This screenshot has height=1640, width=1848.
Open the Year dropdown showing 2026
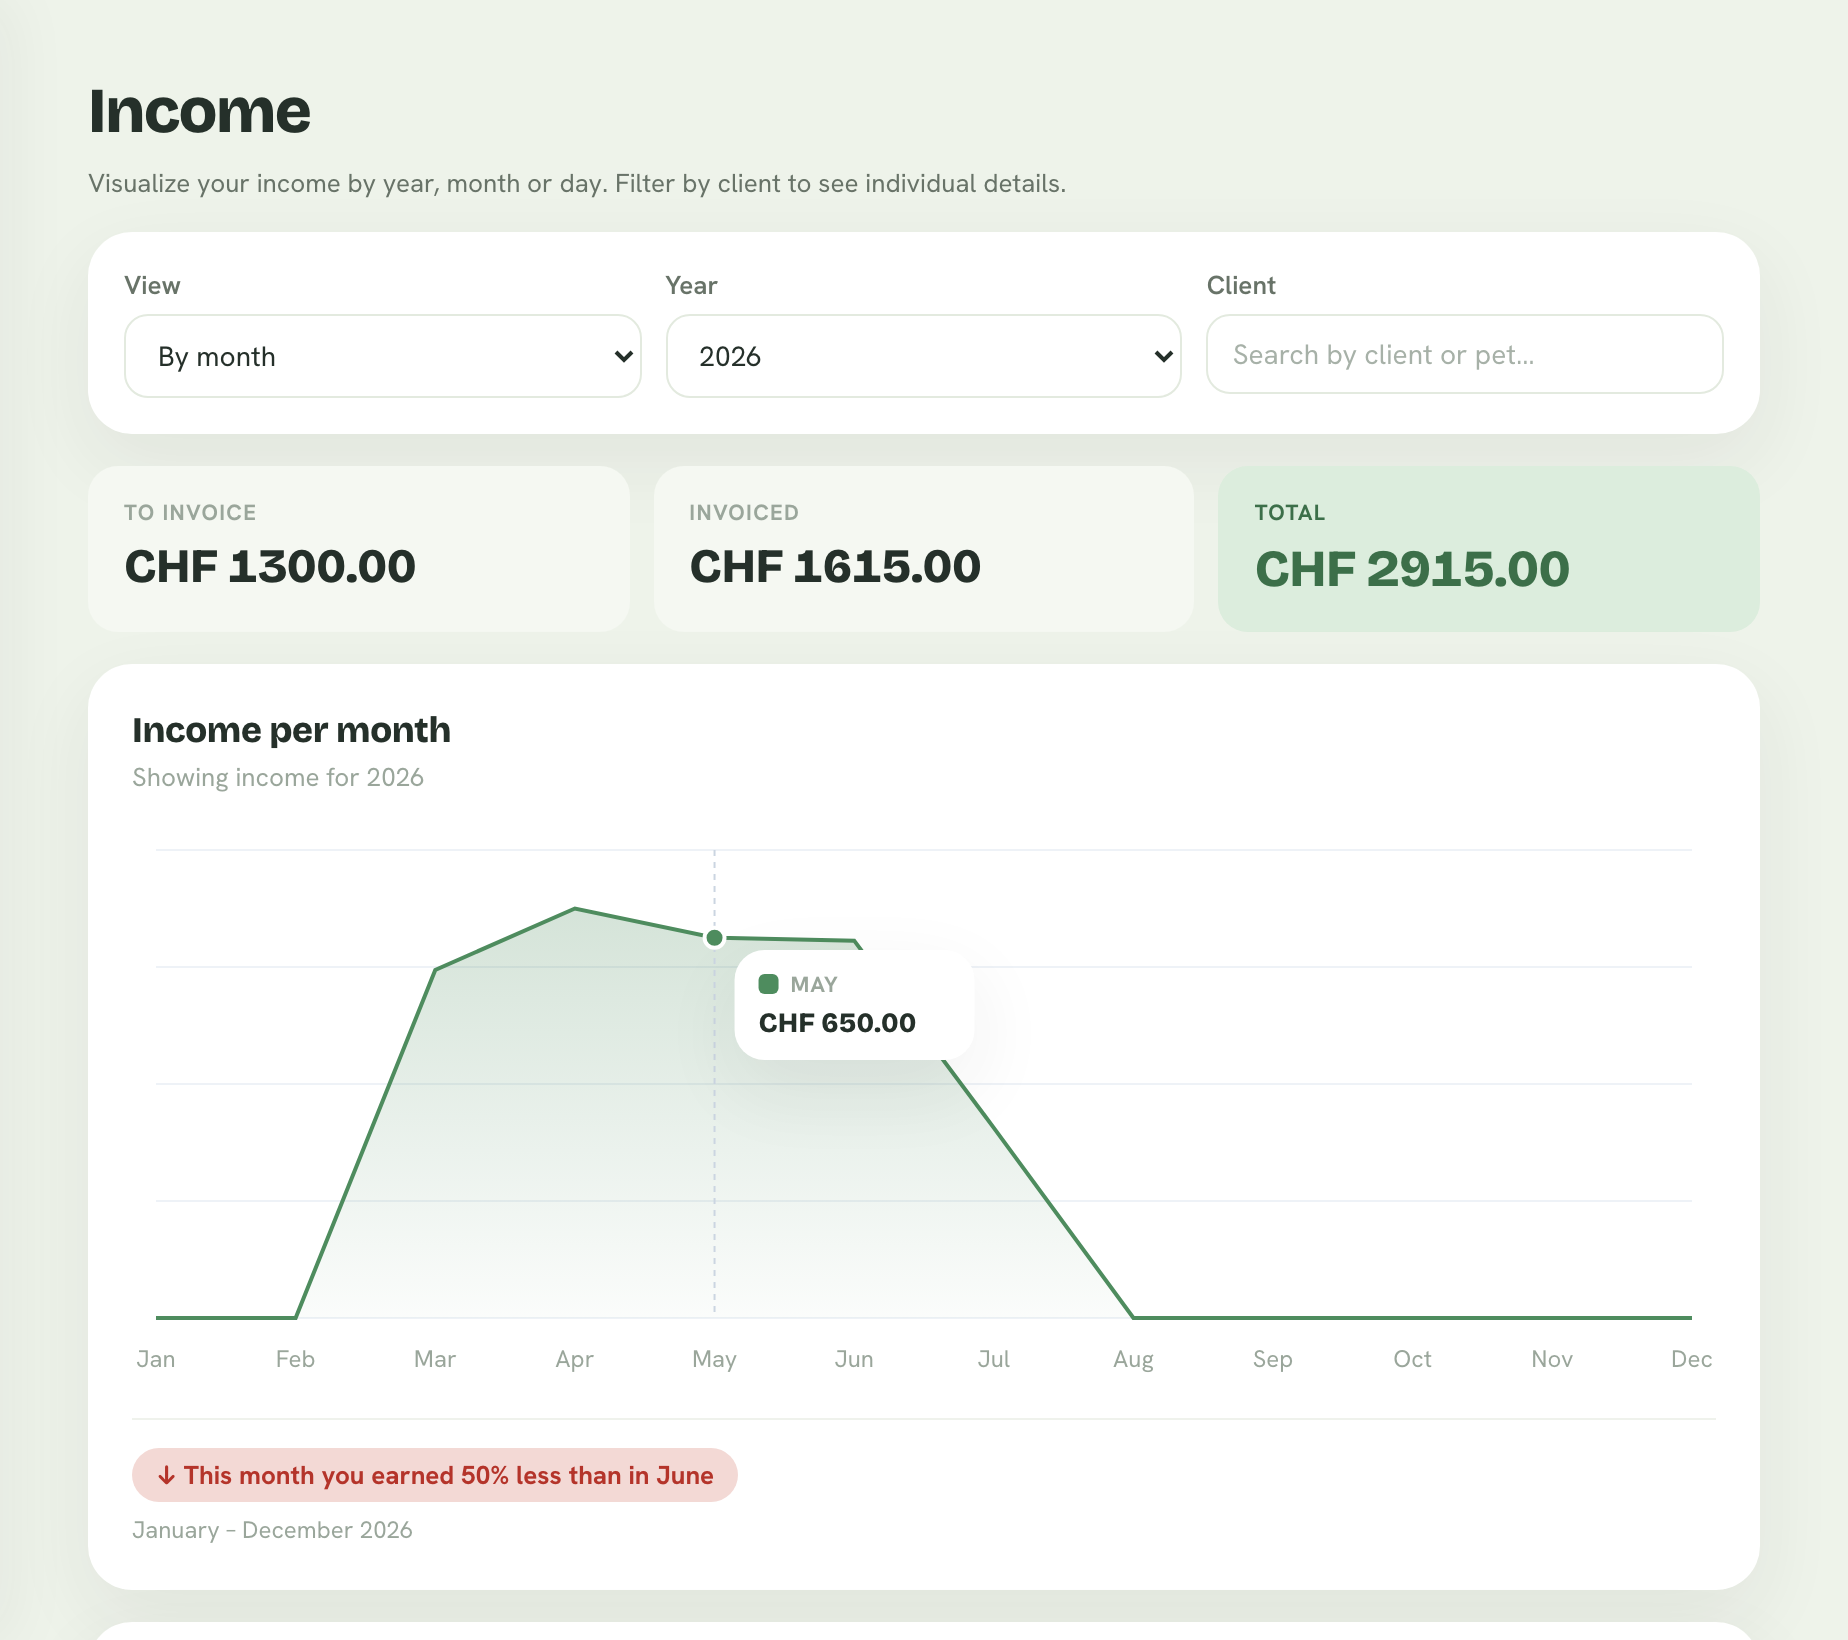click(x=924, y=356)
